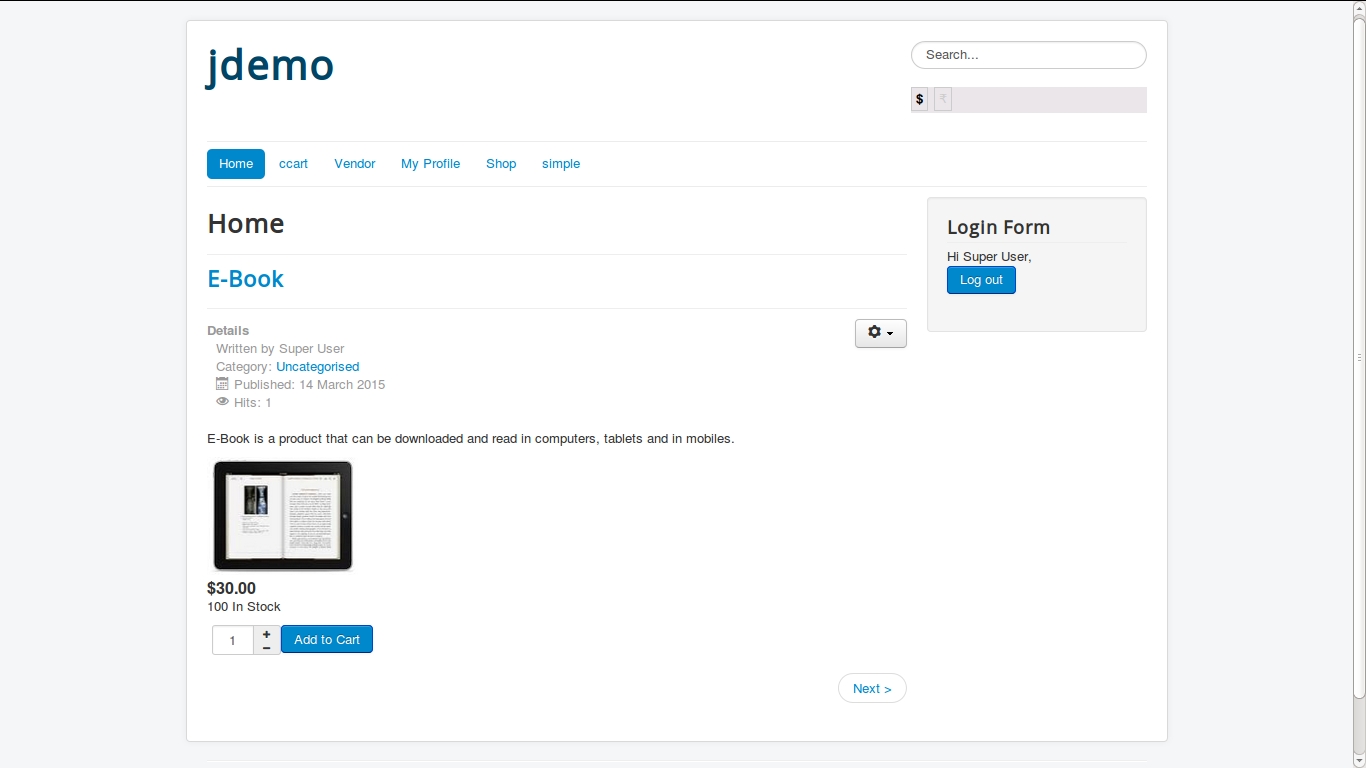Navigate to the Vendor menu item
1366x768 pixels.
[x=355, y=164]
